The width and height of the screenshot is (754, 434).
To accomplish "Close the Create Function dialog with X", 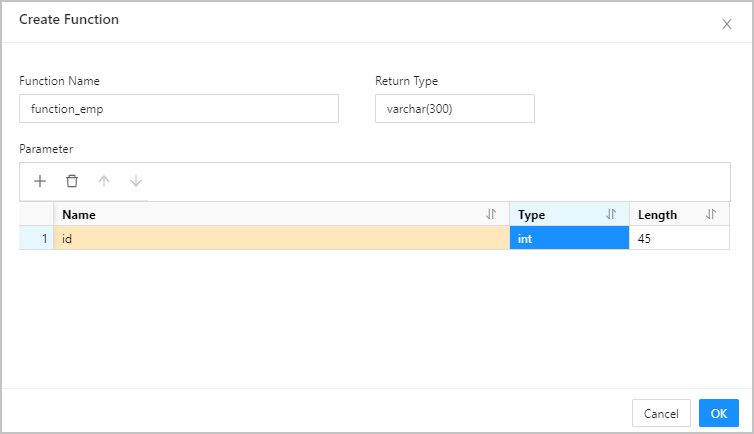I will 727,24.
